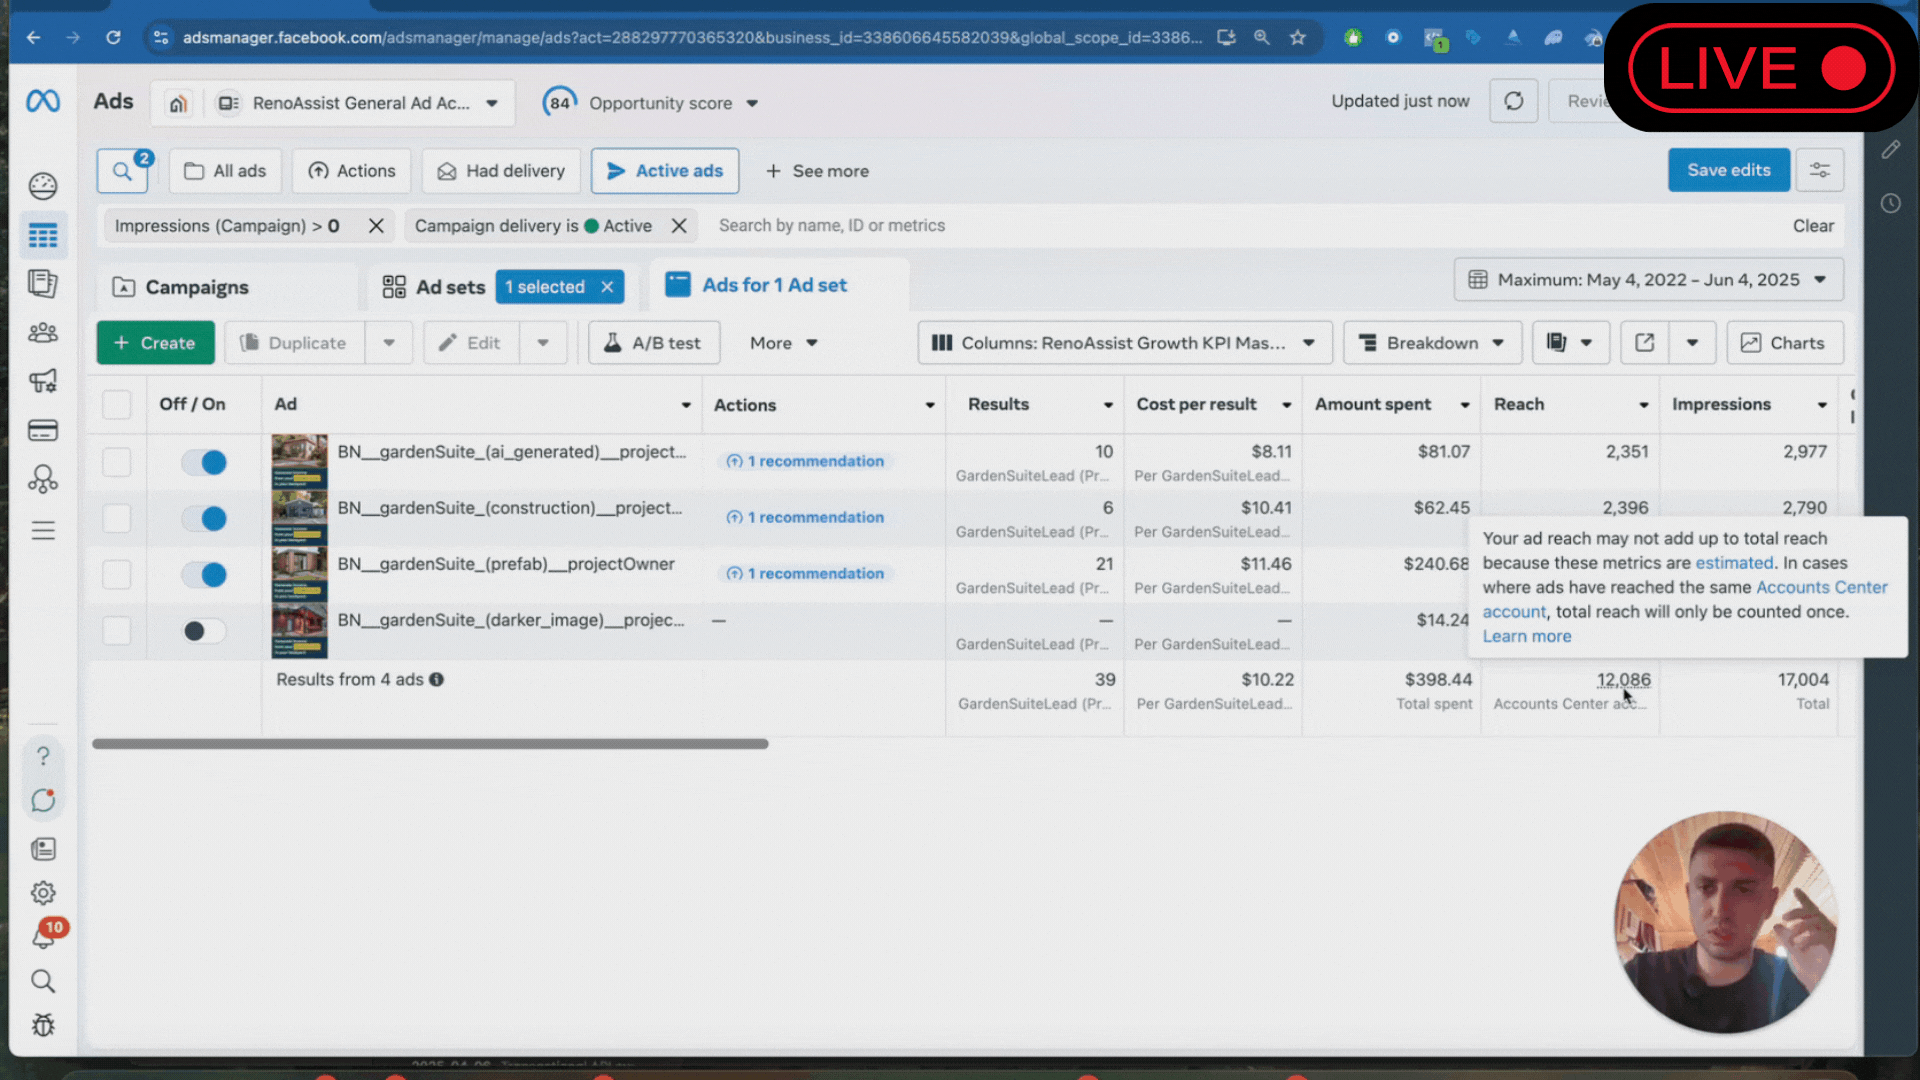Select the Campaigns table icon in sidebar
Image resolution: width=1920 pixels, height=1080 pixels.
pyautogui.click(x=43, y=236)
